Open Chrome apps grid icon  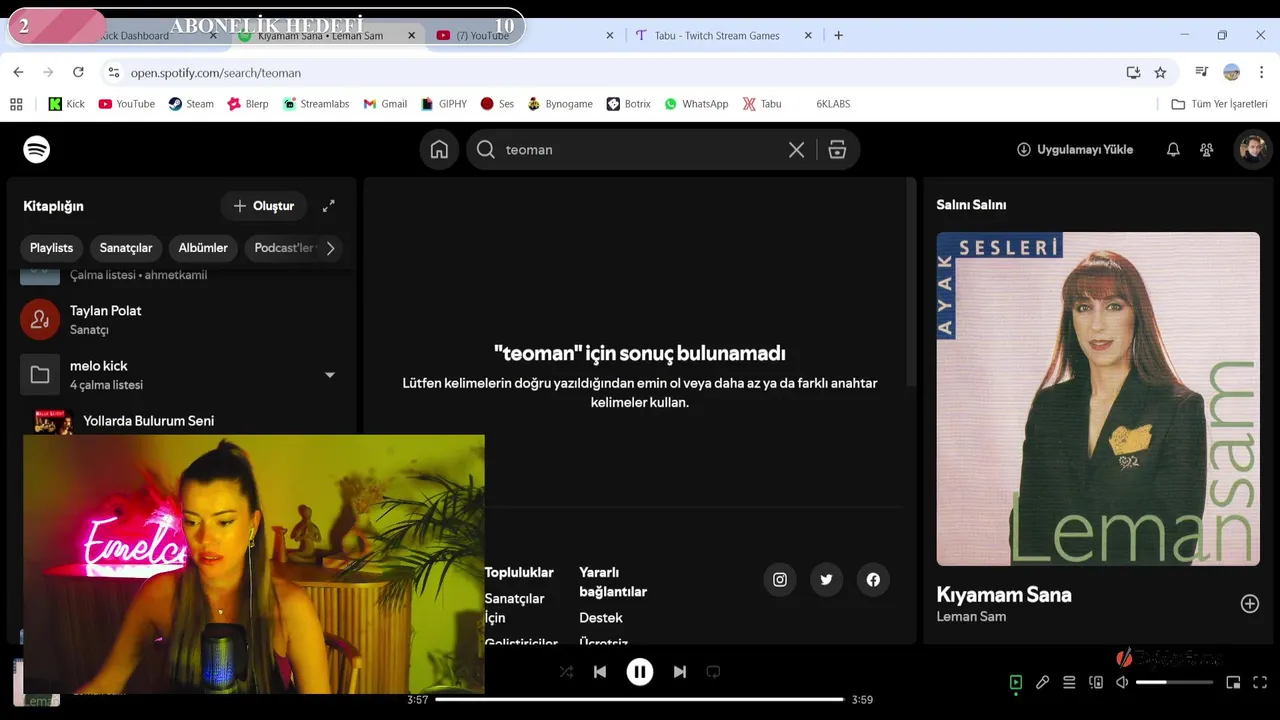click(x=16, y=104)
